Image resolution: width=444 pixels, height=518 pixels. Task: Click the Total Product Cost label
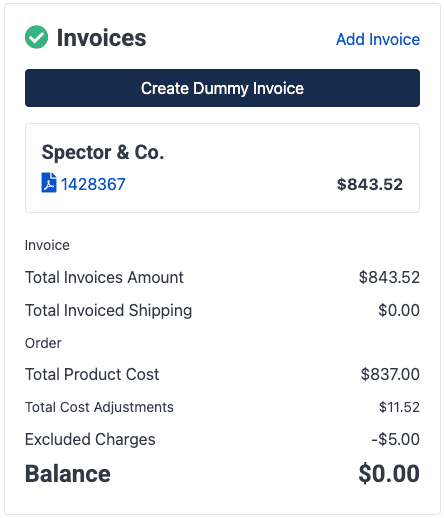coord(92,374)
